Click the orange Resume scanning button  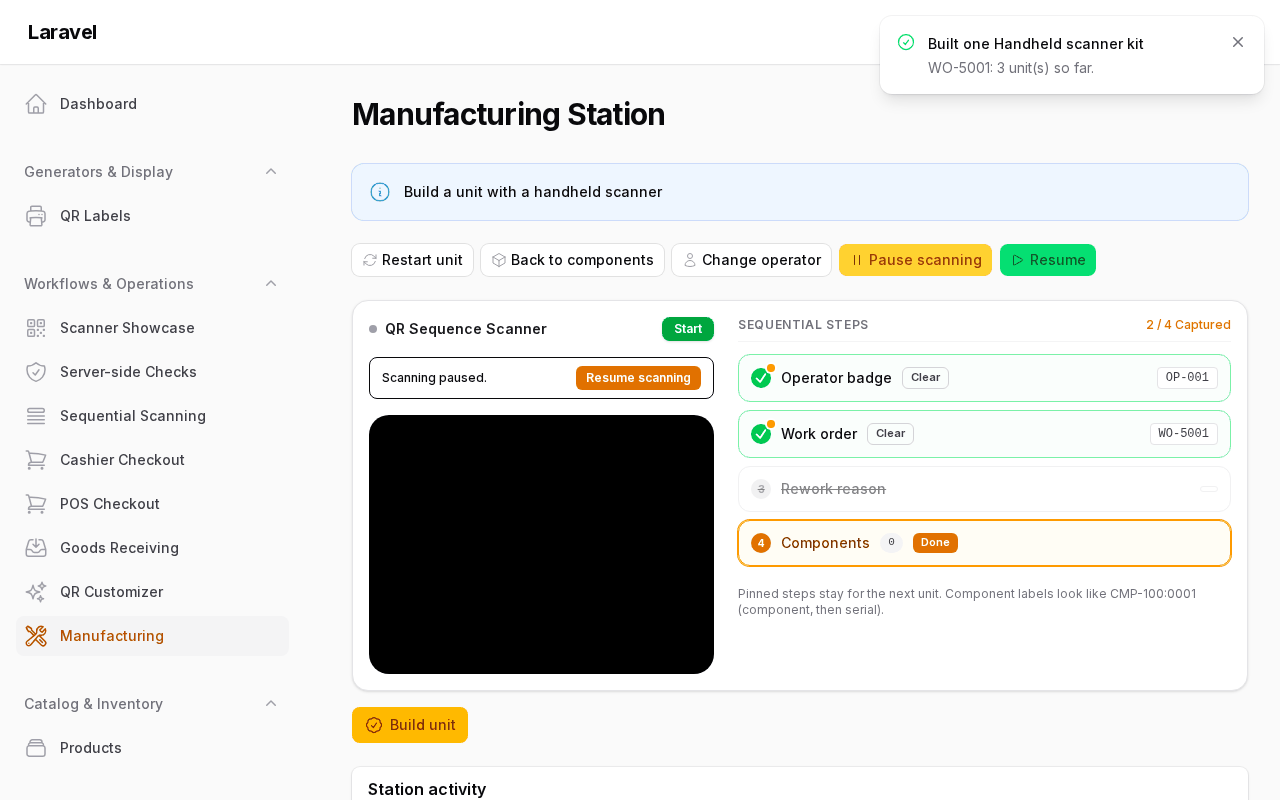[638, 378]
